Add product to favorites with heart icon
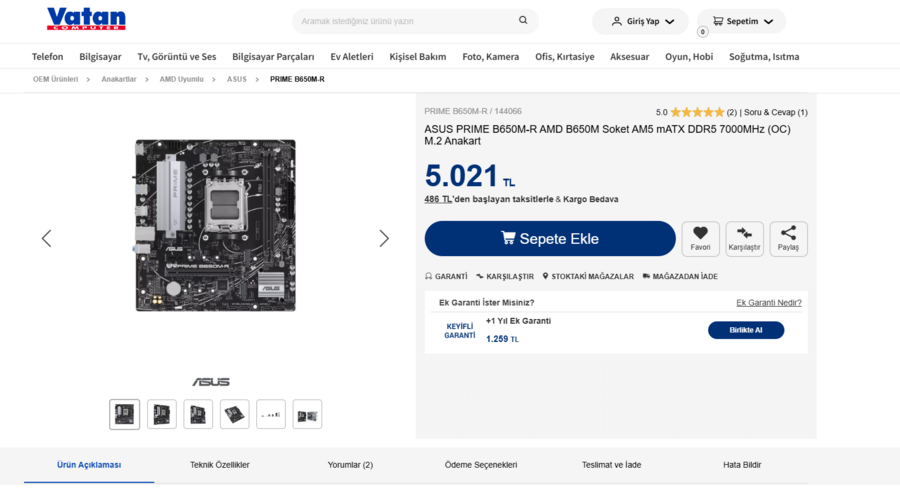This screenshot has width=900, height=490. [x=700, y=234]
